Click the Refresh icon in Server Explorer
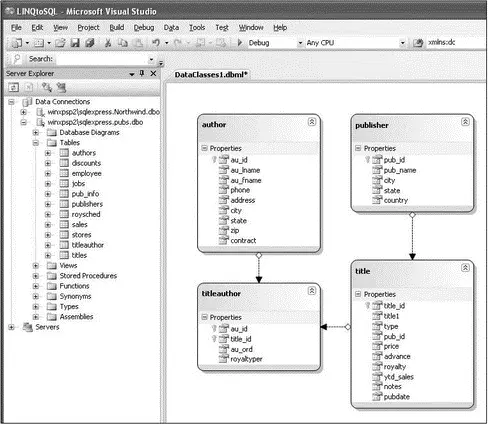Screen dimensions: 488x425 [x=14, y=87]
